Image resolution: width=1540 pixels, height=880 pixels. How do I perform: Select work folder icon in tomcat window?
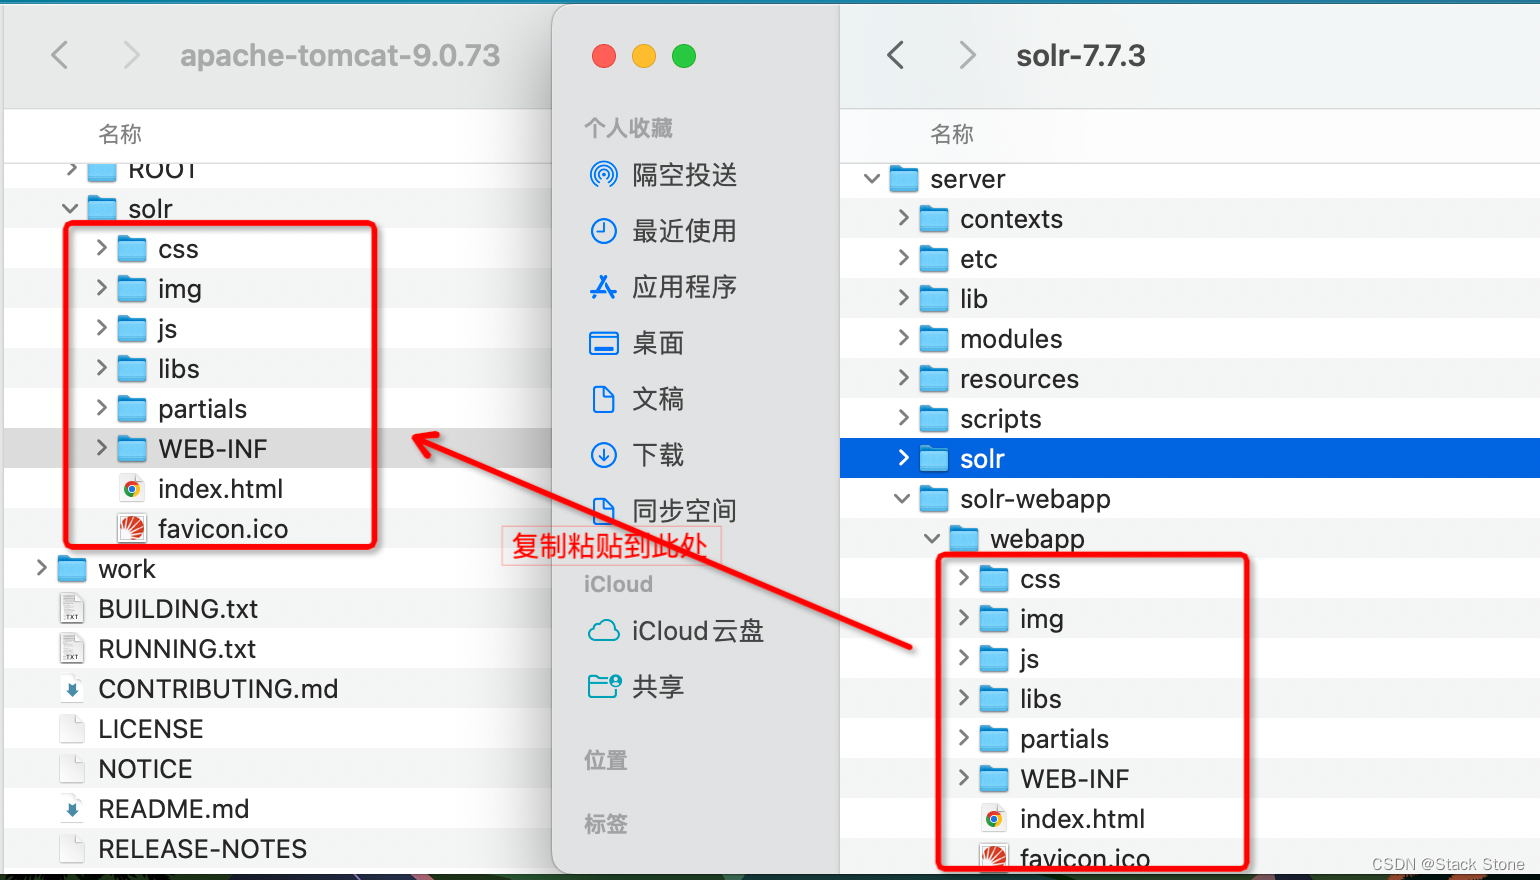[x=72, y=569]
